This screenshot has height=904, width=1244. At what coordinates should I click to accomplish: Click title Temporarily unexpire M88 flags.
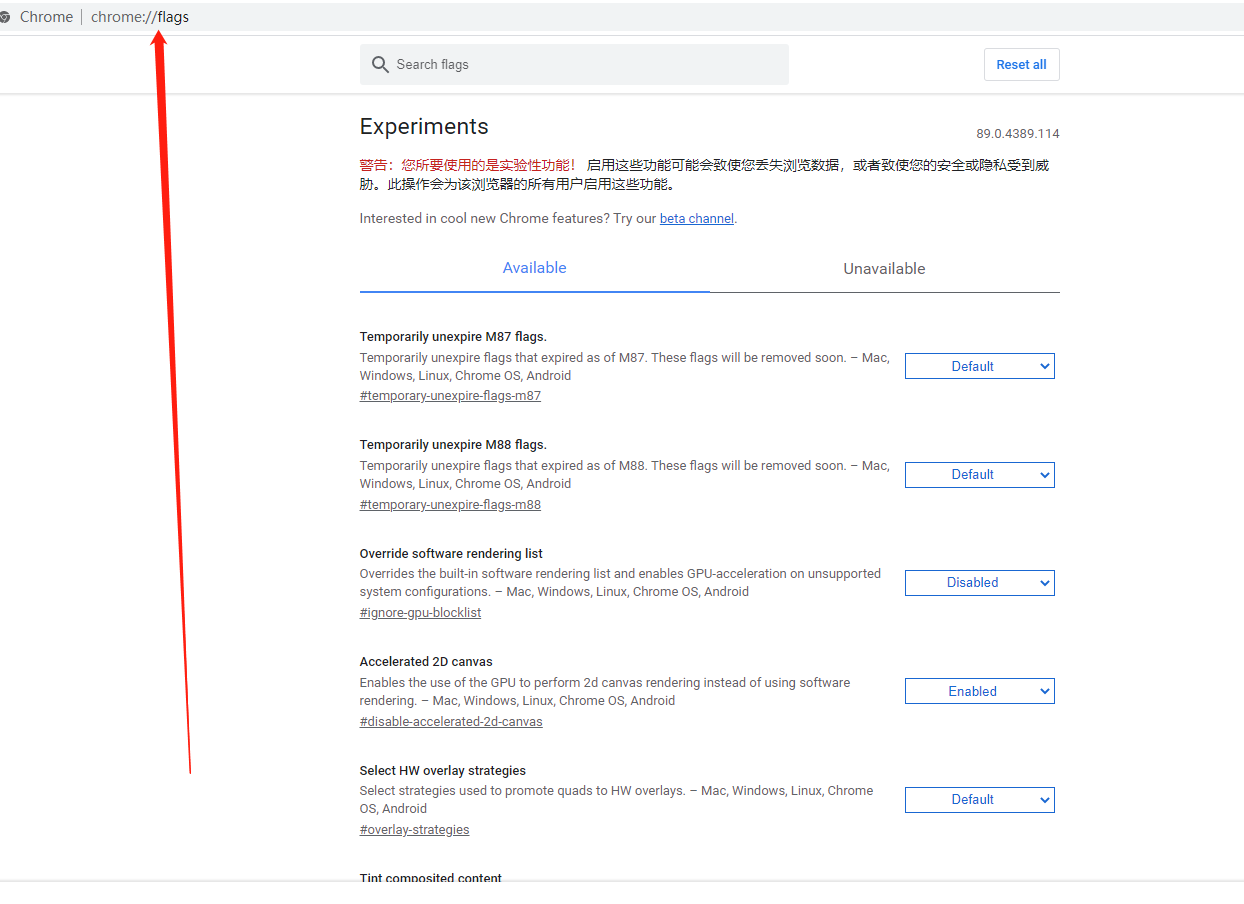tap(453, 444)
